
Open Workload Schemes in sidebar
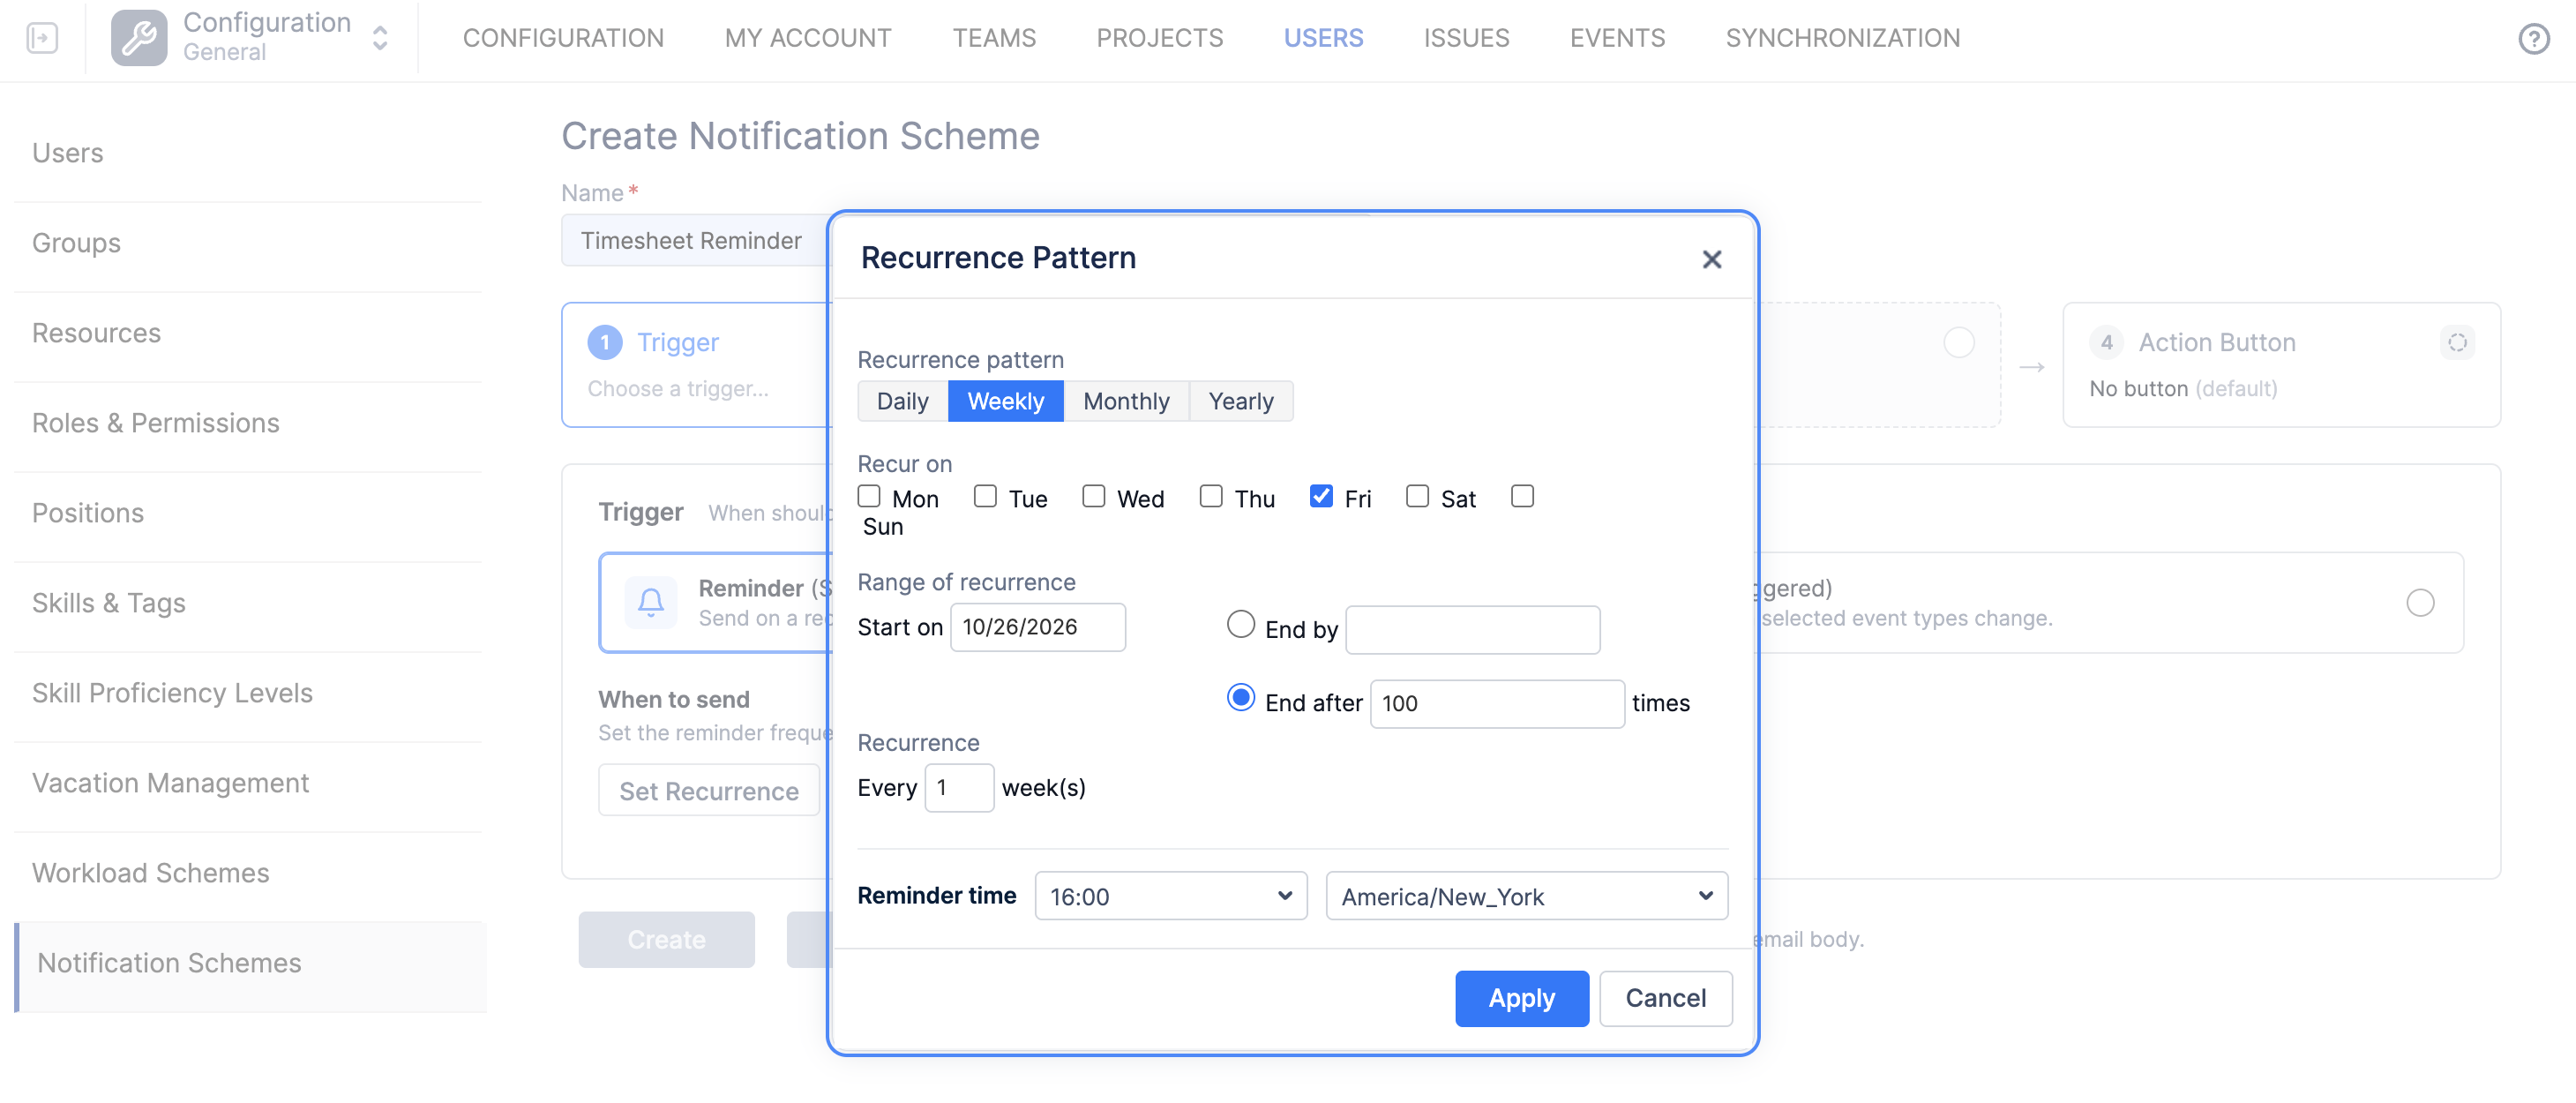click(x=150, y=872)
